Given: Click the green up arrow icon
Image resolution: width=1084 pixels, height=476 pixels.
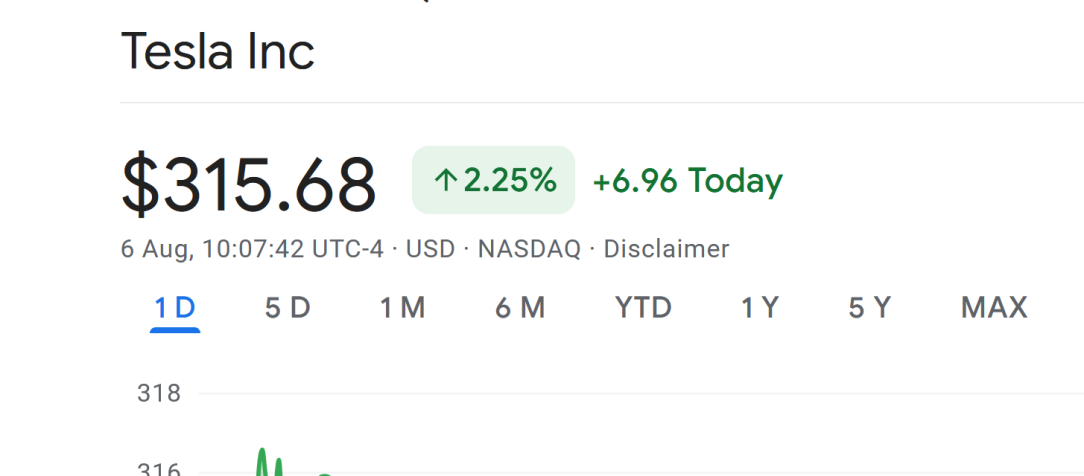Looking at the screenshot, I should coord(446,180).
